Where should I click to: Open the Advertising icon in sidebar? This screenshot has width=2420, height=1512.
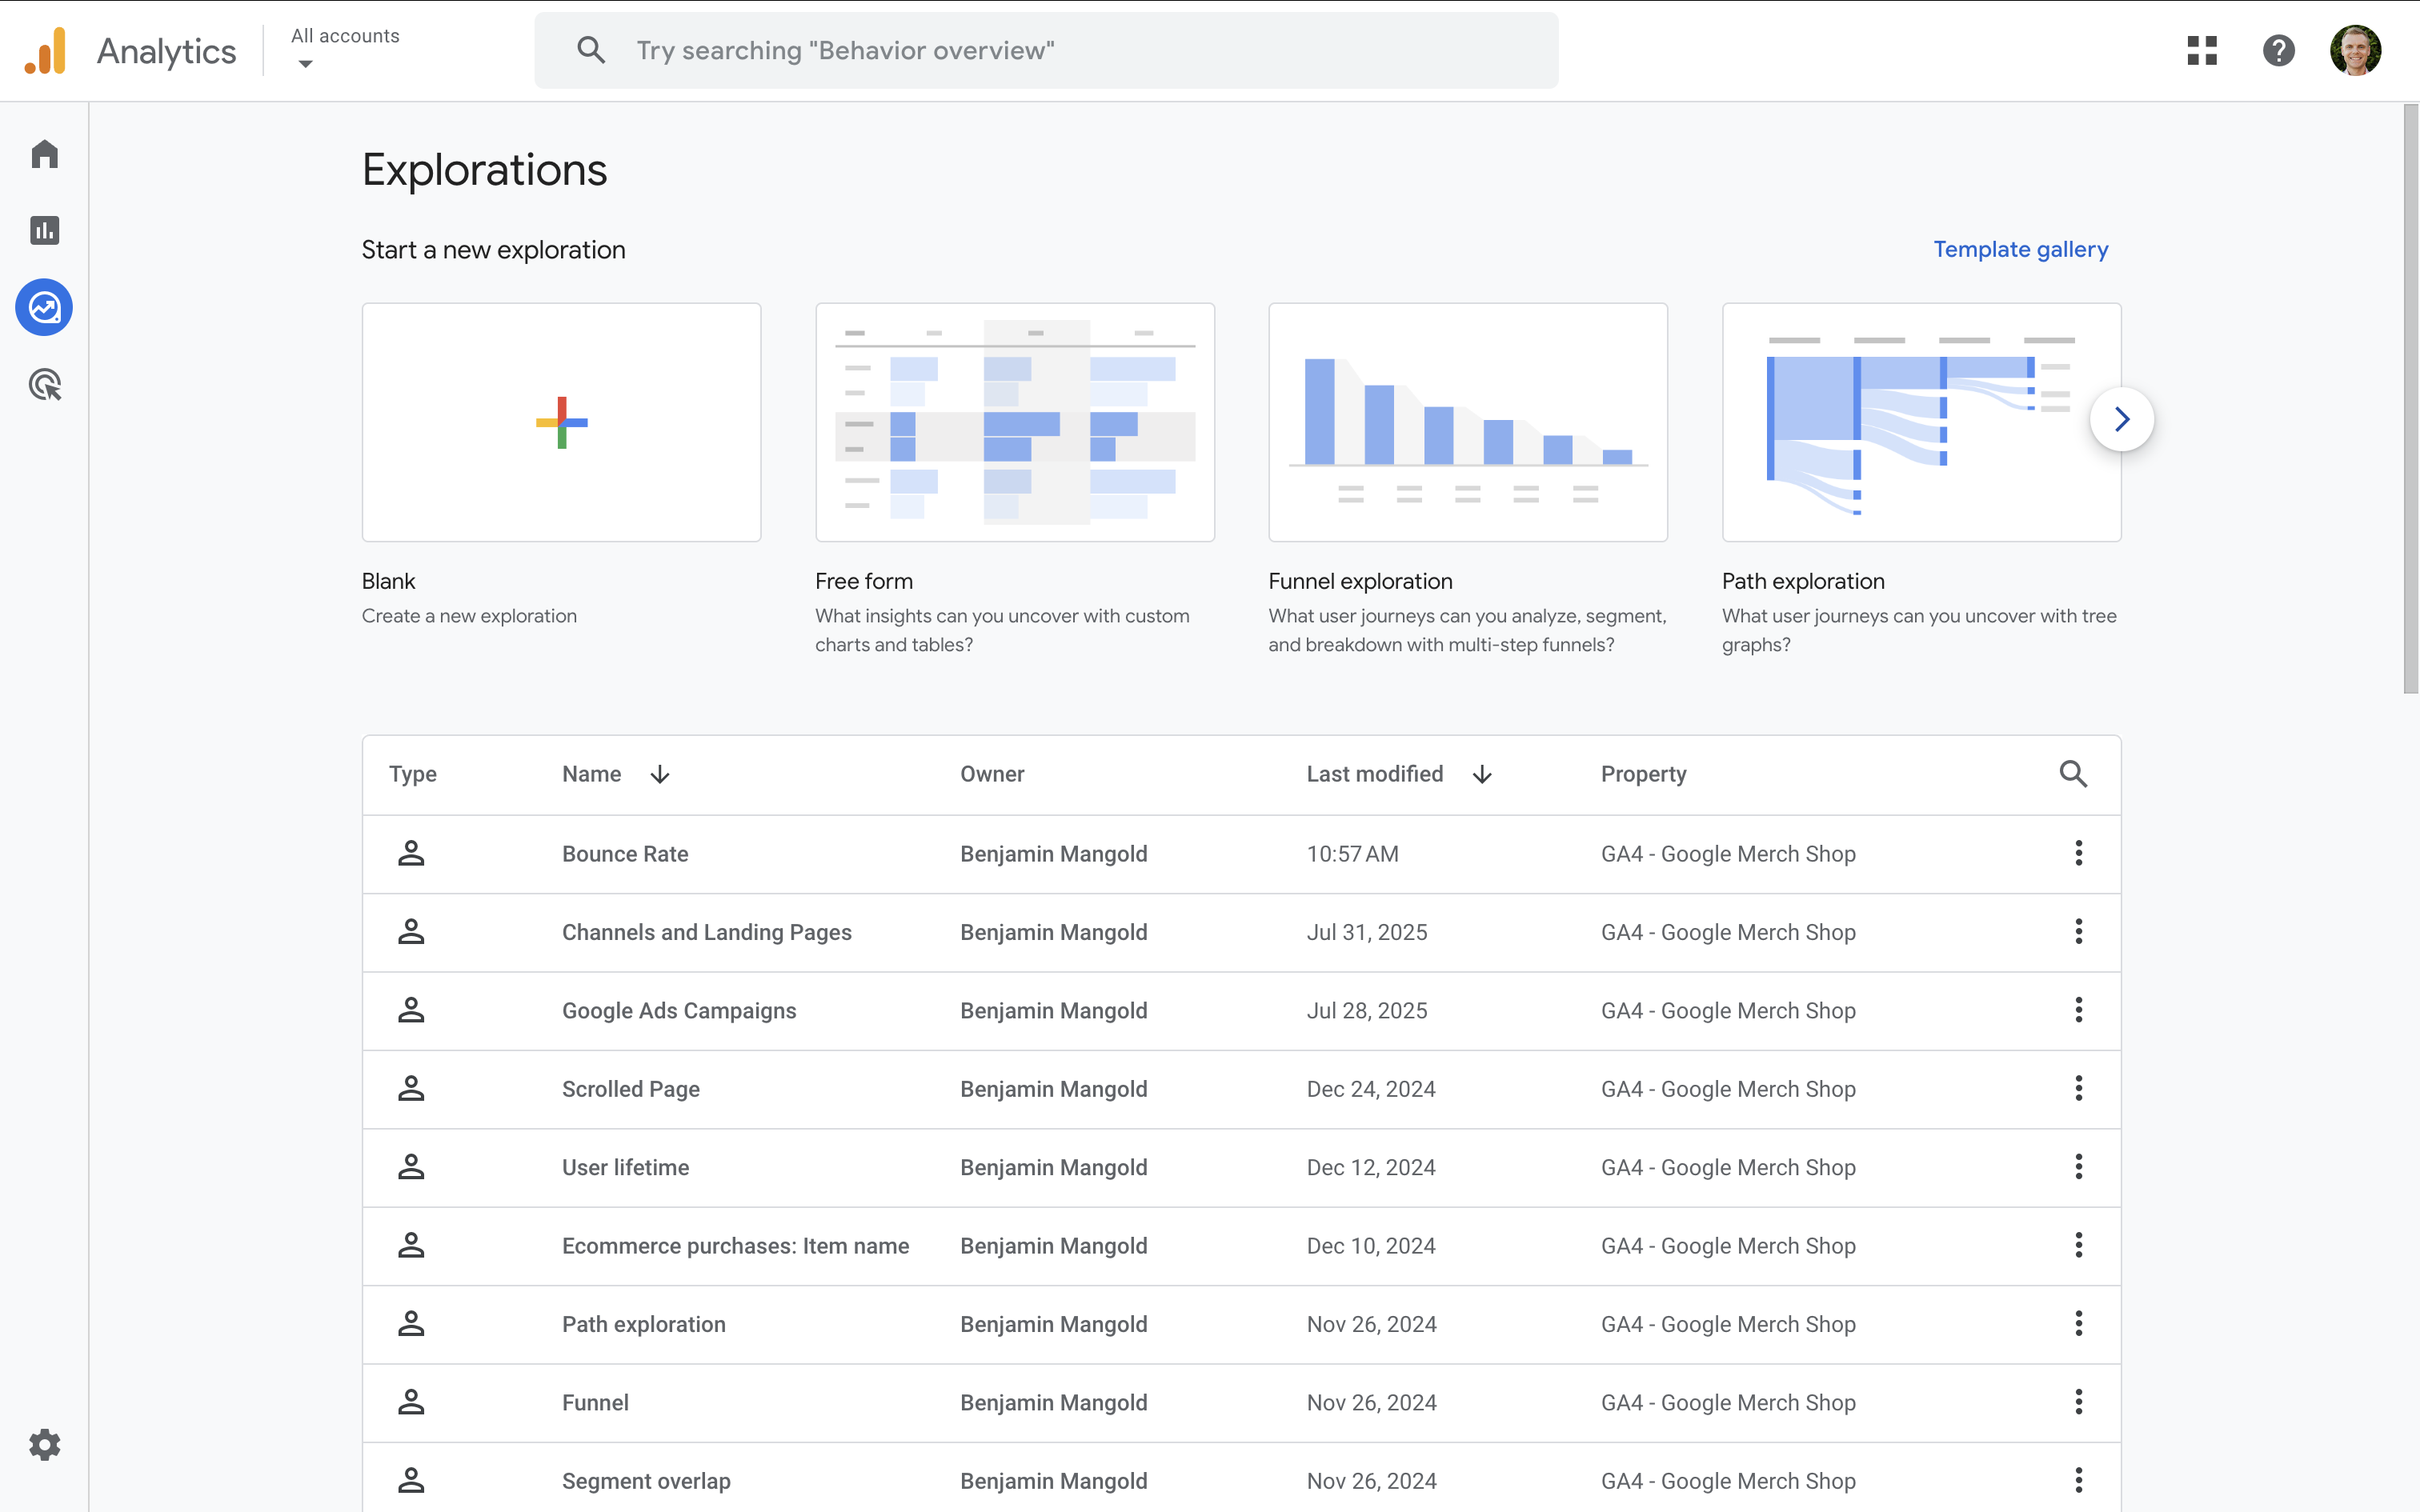tap(44, 384)
